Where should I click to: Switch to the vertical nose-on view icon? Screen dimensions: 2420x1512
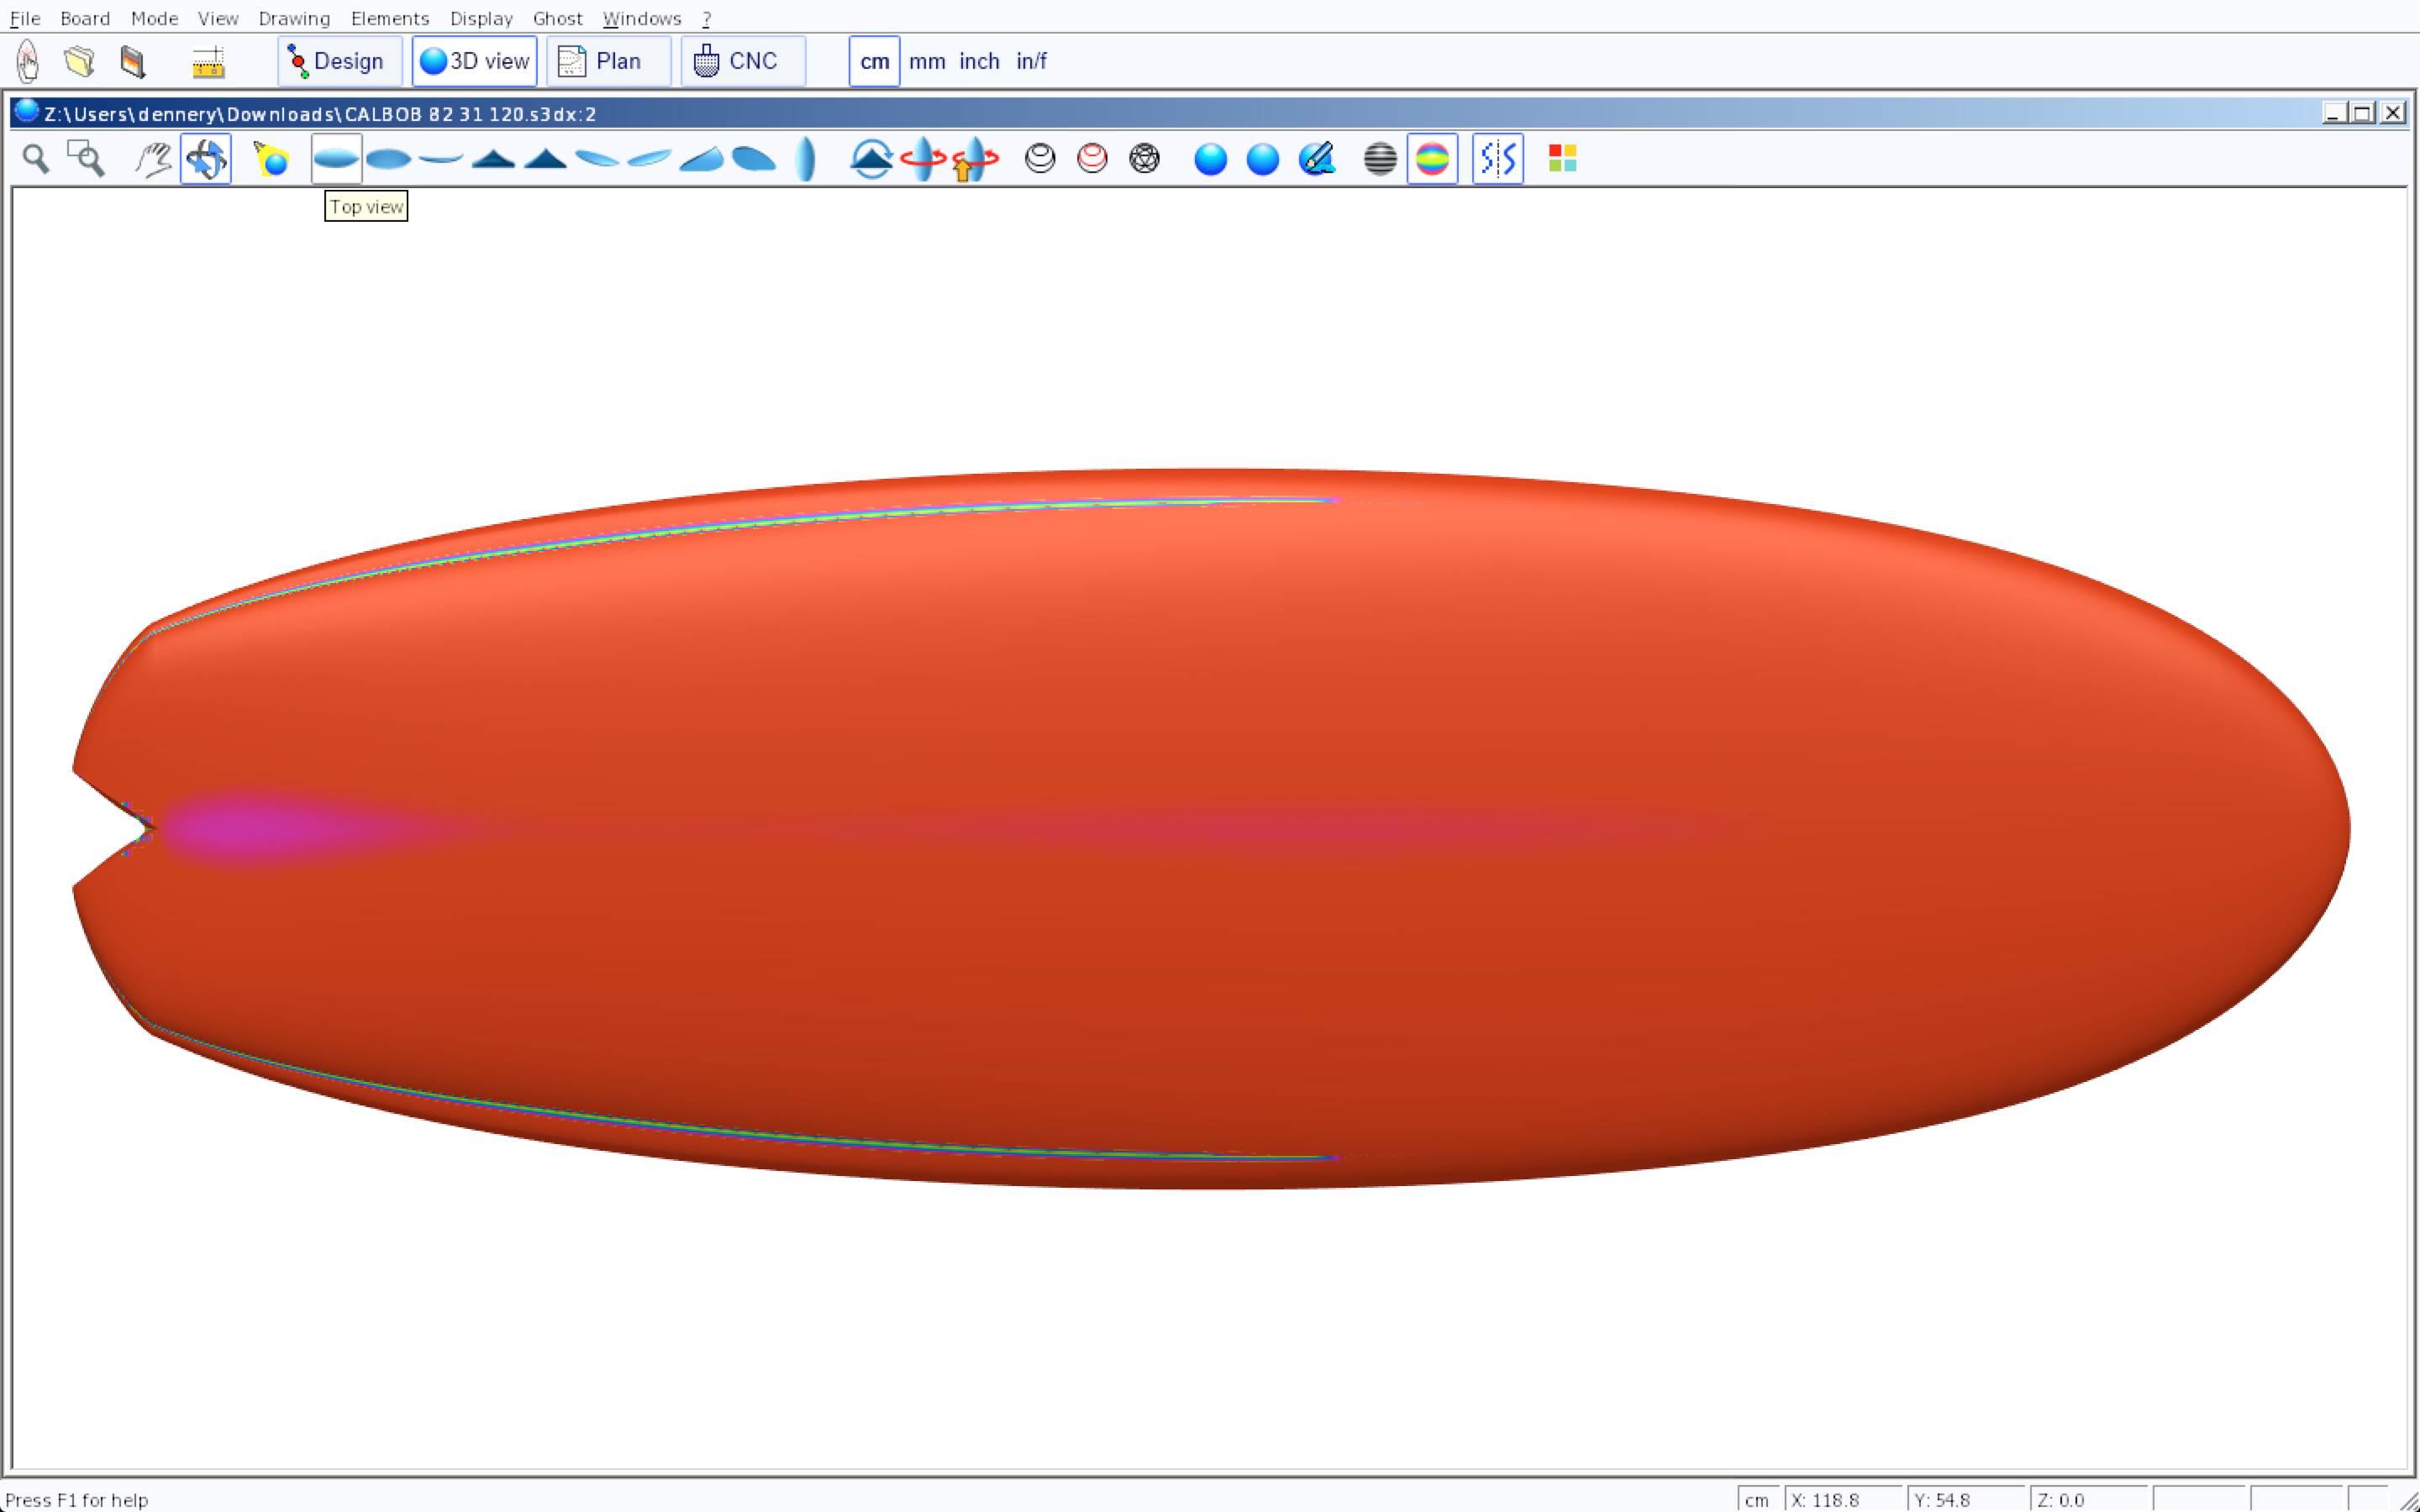[806, 159]
